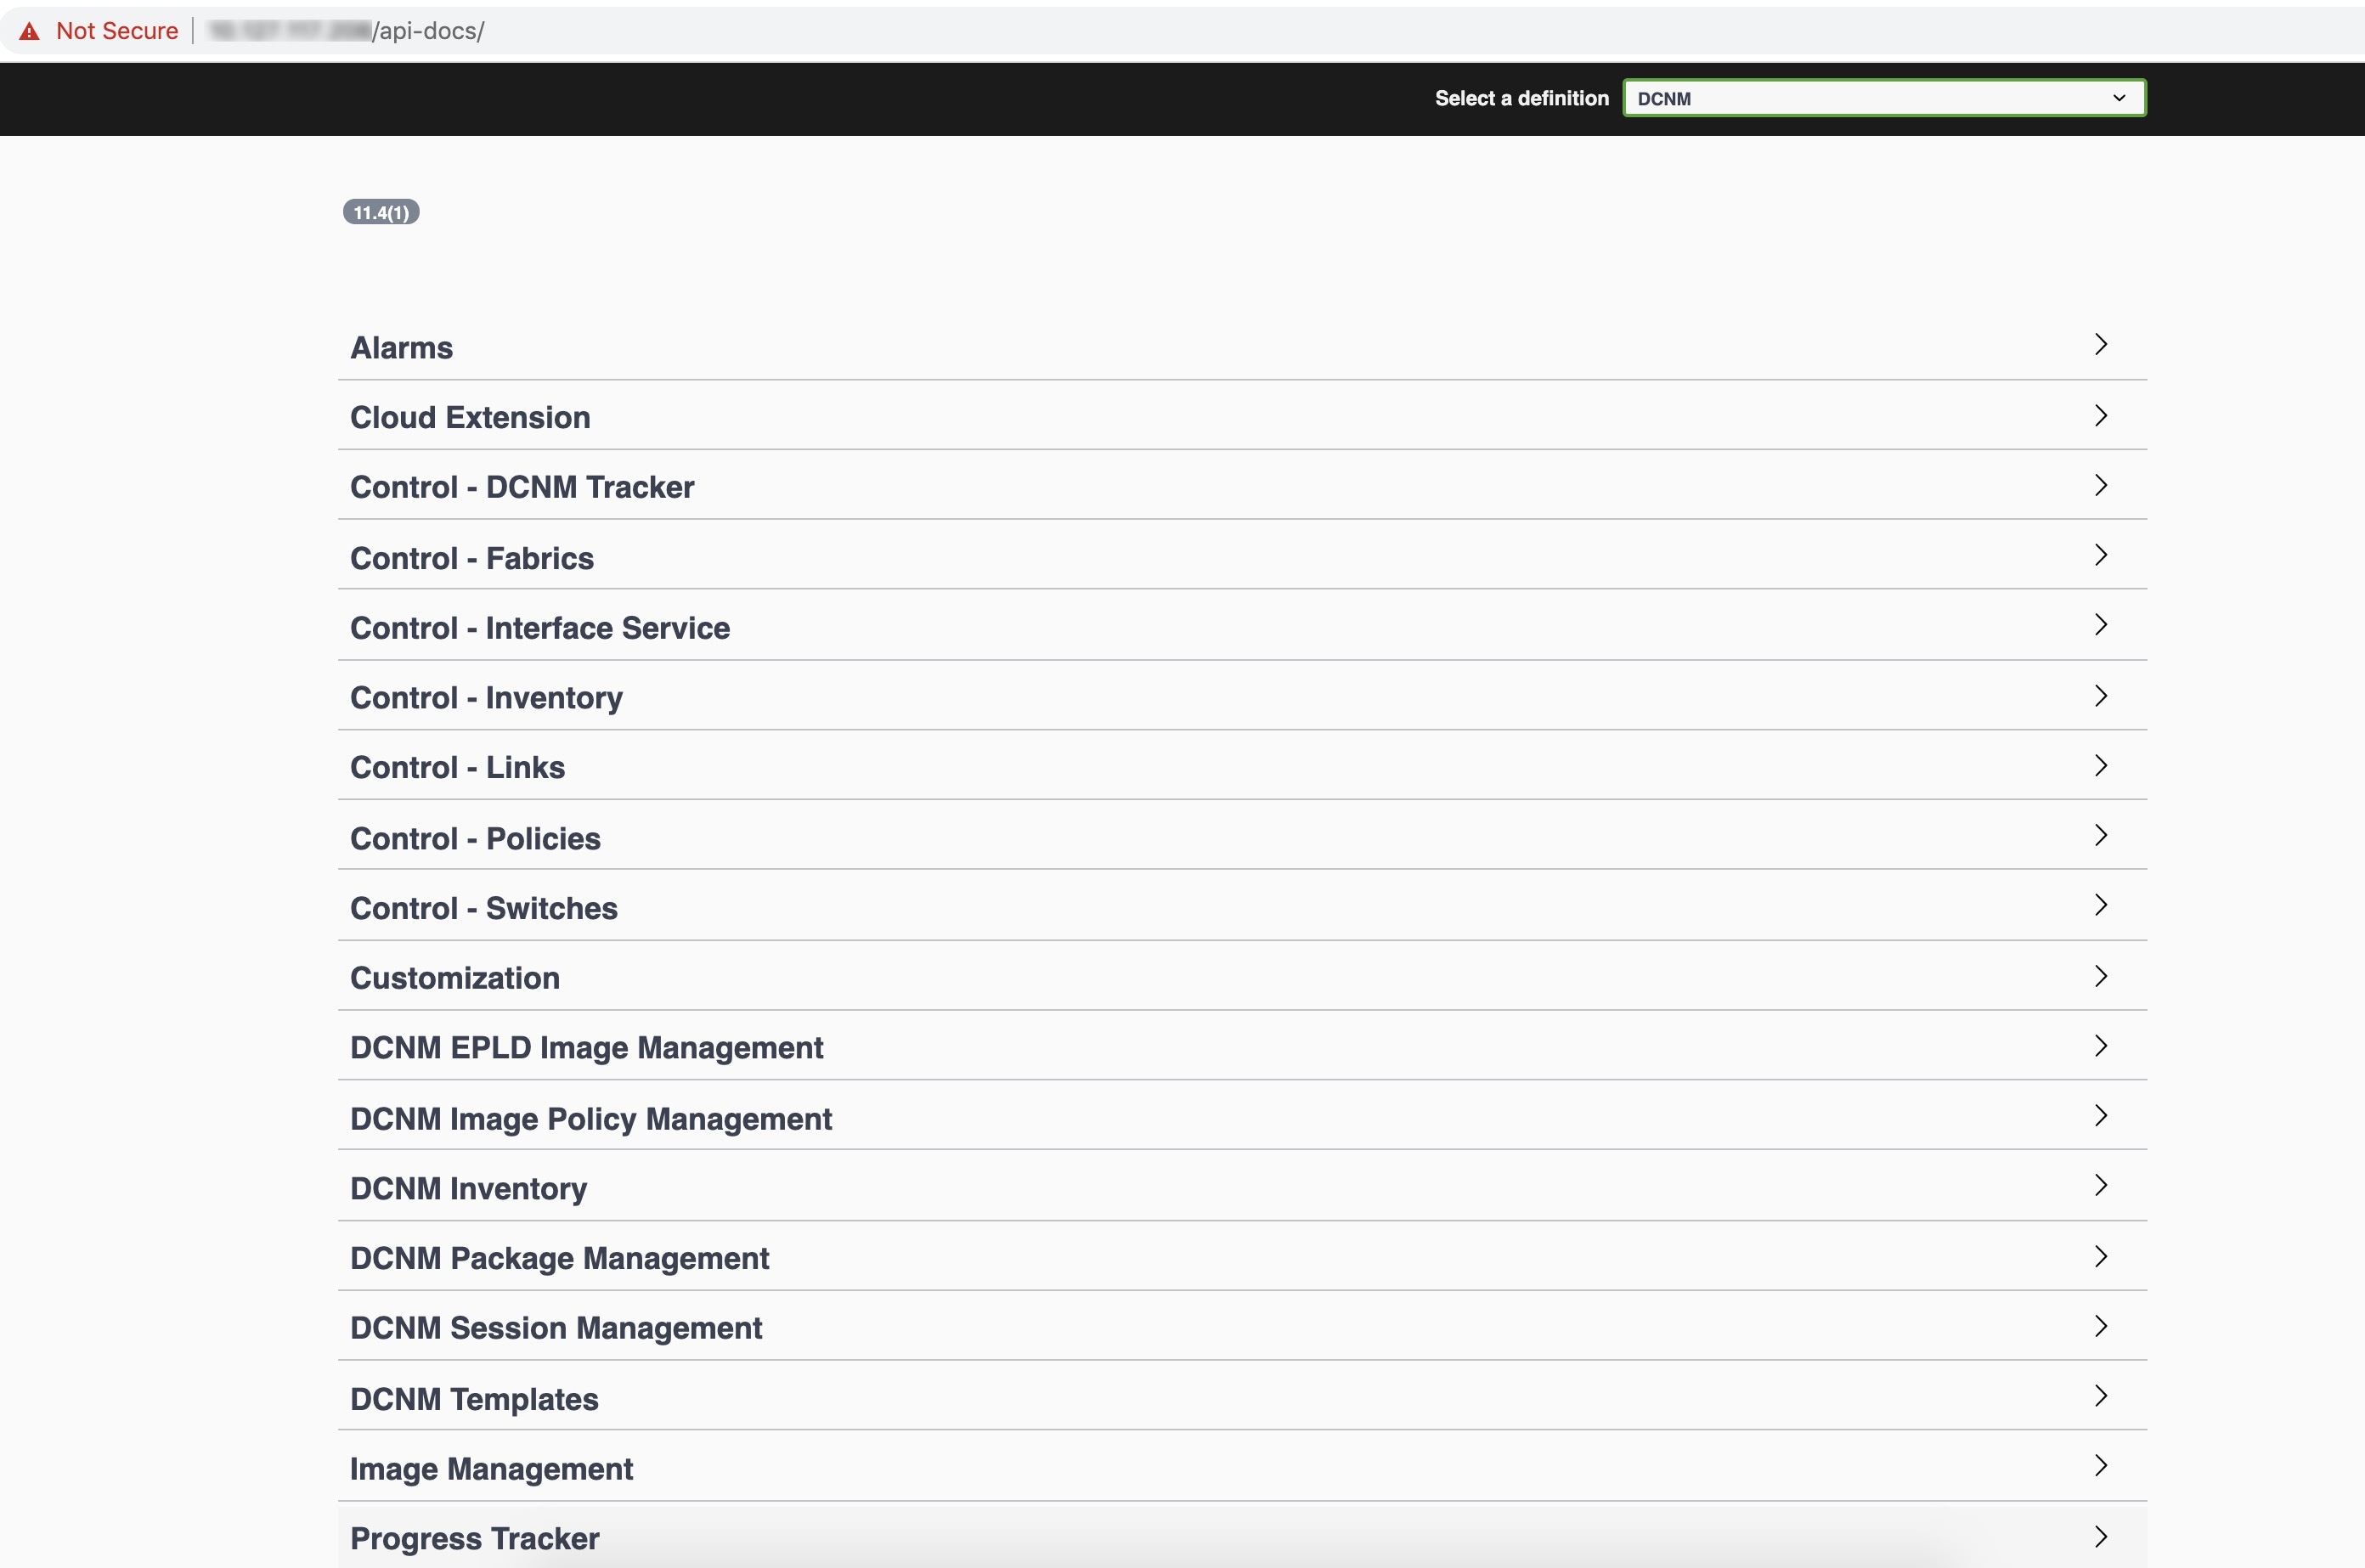The height and width of the screenshot is (1568, 2365).
Task: Expand DCNM Templates chevron
Action: pos(2101,1397)
